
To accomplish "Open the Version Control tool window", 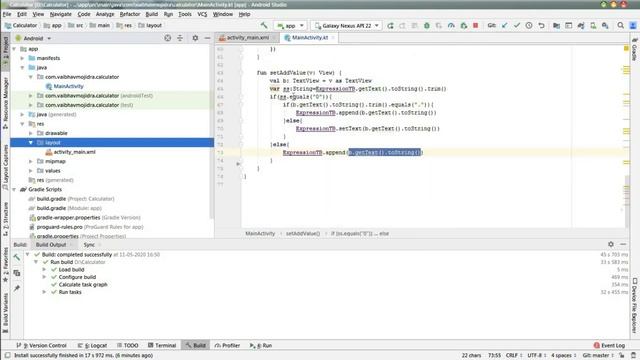I will [x=41, y=345].
